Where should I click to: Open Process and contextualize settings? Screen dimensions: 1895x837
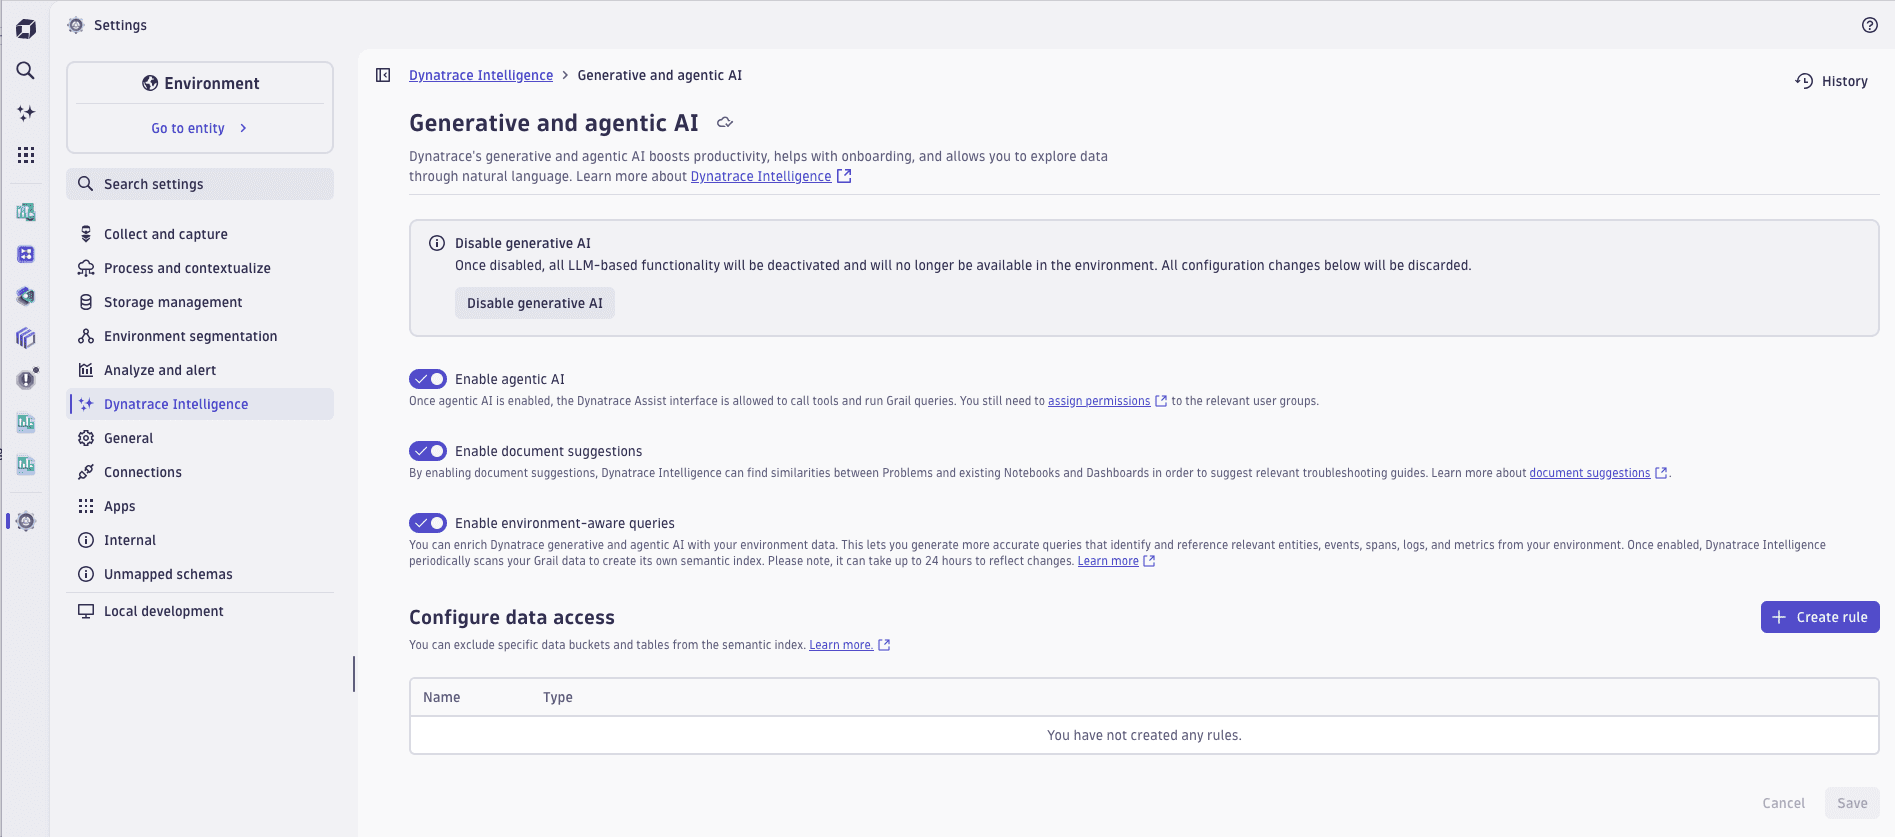pos(200,268)
